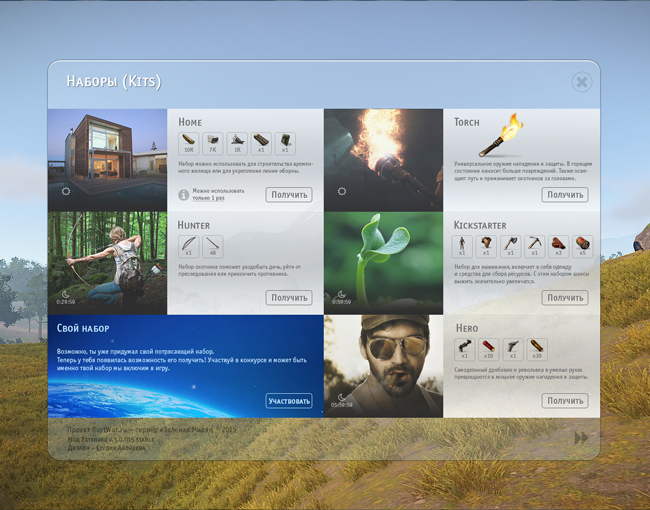Click Получить for the Hunter kit
650x510 pixels.
pos(289,298)
